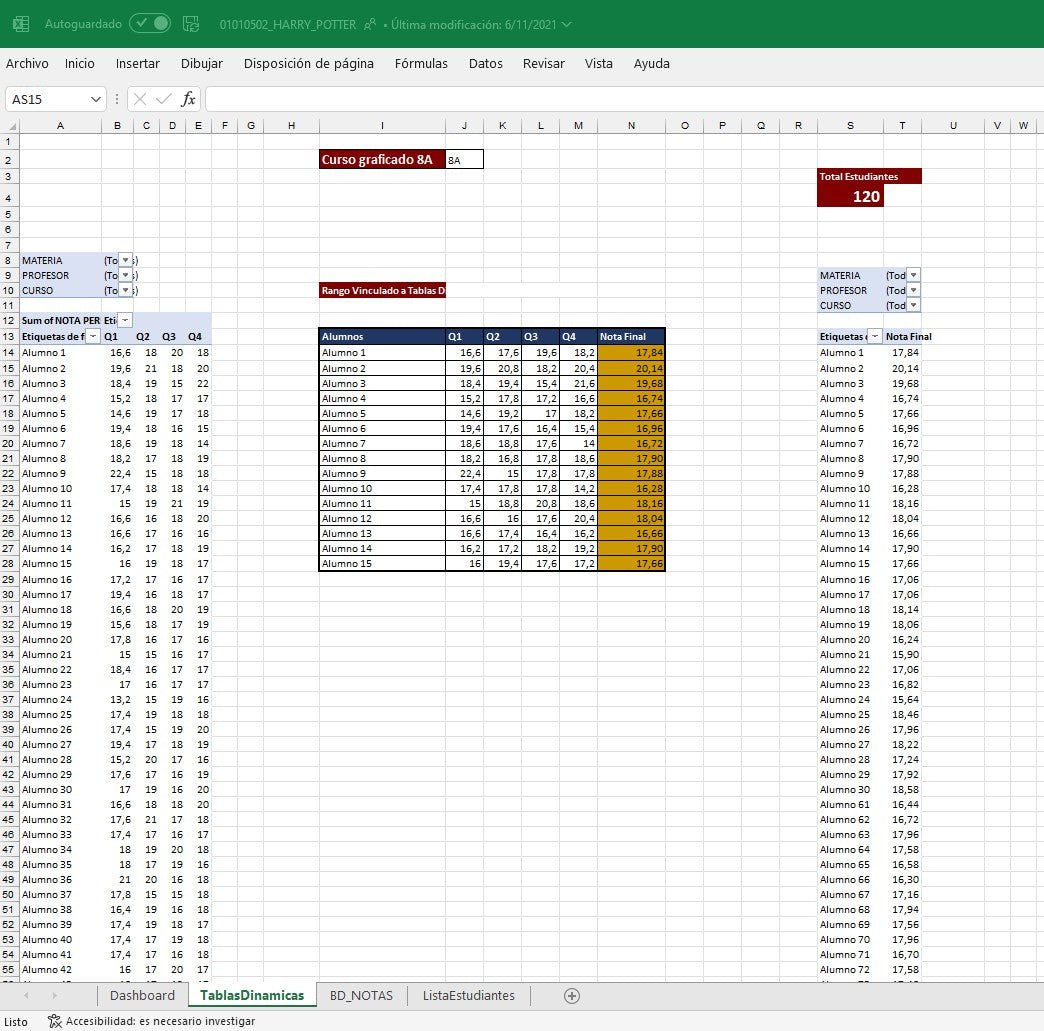Open the Archivo menu

click(x=27, y=63)
